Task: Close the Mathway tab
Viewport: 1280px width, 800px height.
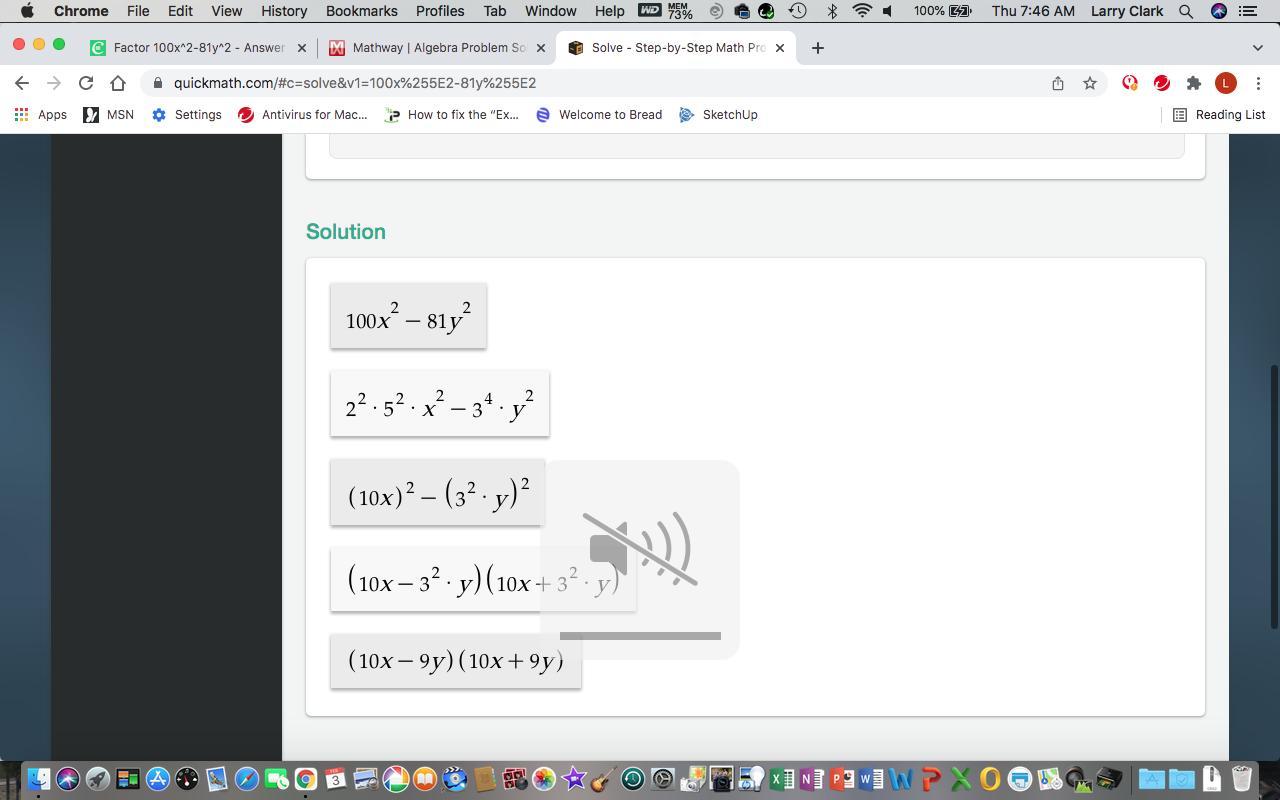Action: coord(541,47)
